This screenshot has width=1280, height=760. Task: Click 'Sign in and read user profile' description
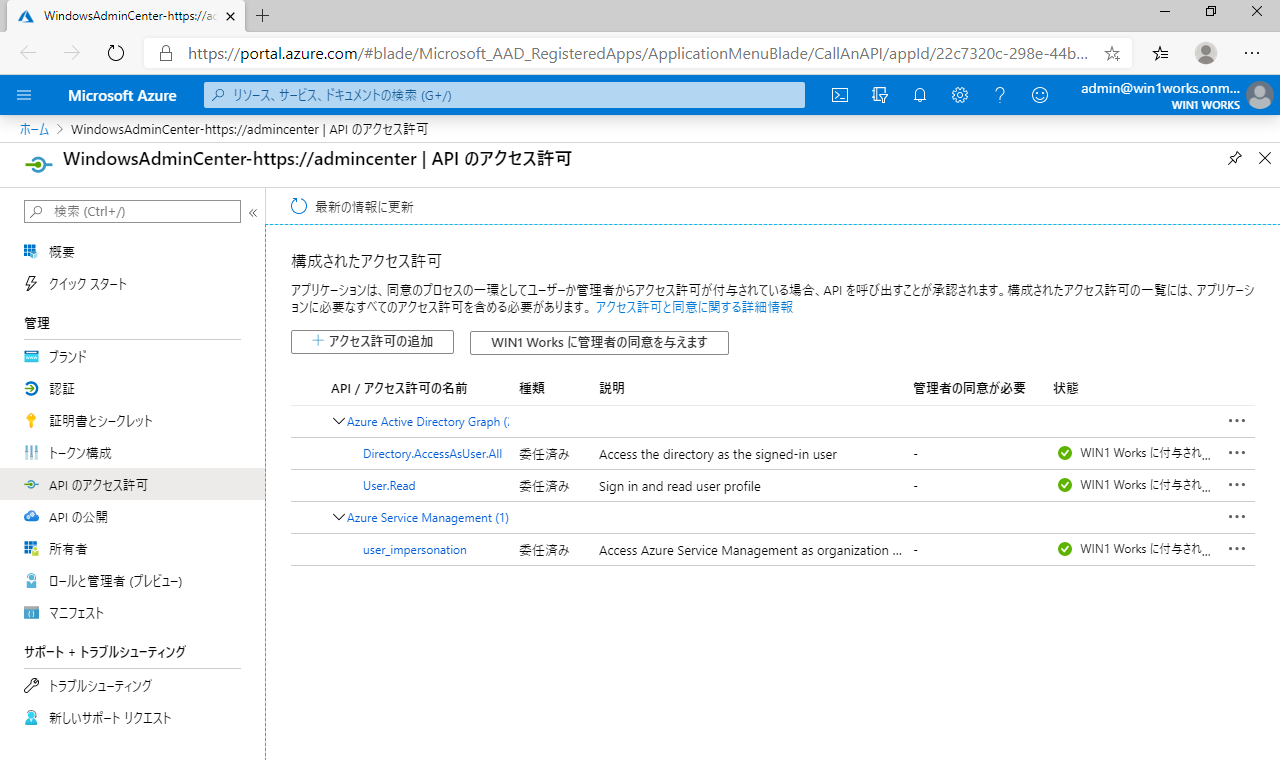(680, 486)
